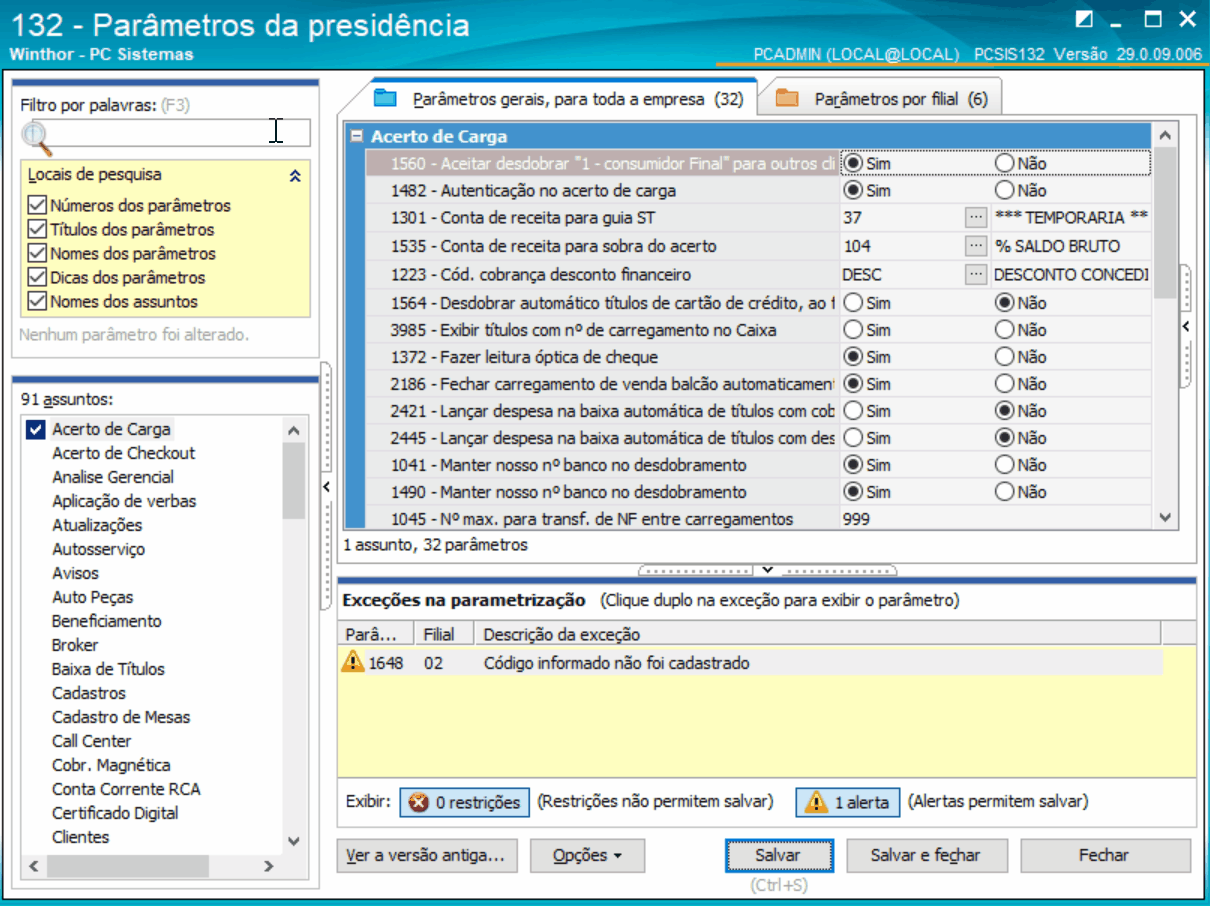
Task: Toggle Nomes dos assuntos checkbox
Action: (37, 301)
